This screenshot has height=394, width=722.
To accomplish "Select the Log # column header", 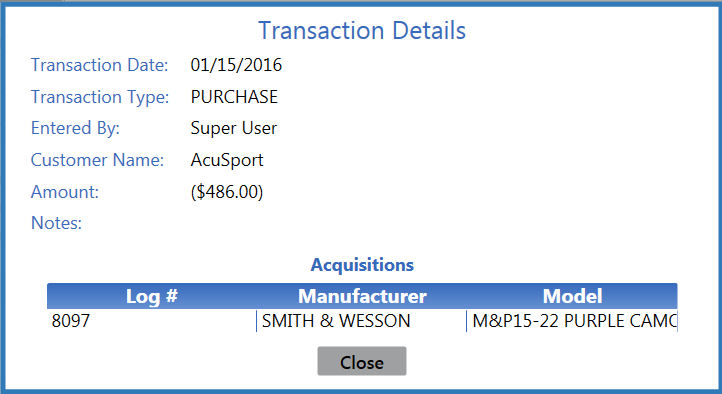I will [151, 296].
